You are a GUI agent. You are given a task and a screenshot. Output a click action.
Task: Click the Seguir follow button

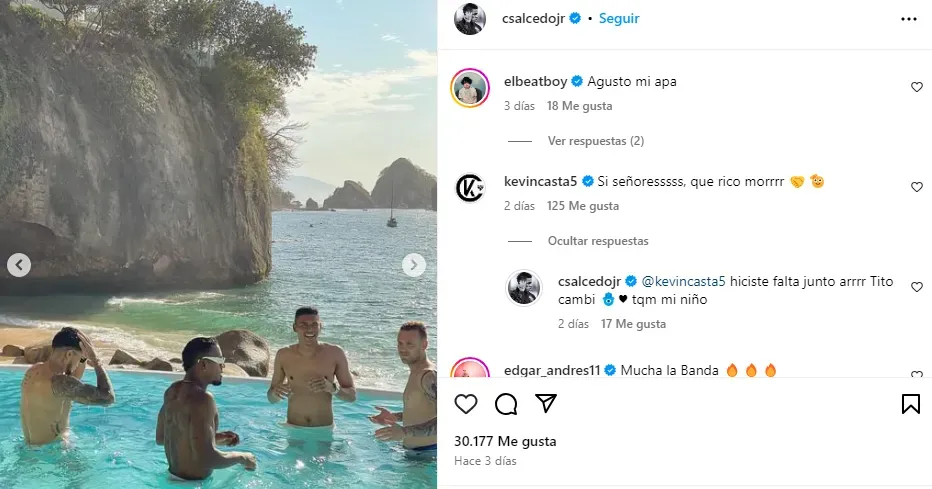point(619,19)
